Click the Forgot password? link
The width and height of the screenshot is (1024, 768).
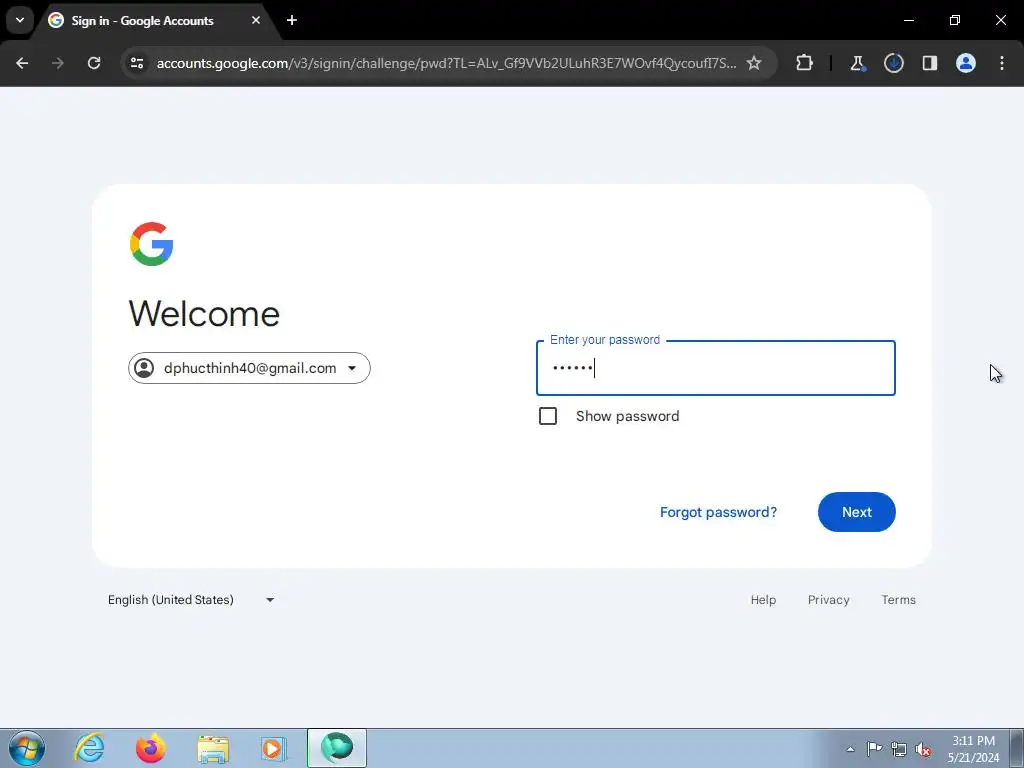[718, 512]
